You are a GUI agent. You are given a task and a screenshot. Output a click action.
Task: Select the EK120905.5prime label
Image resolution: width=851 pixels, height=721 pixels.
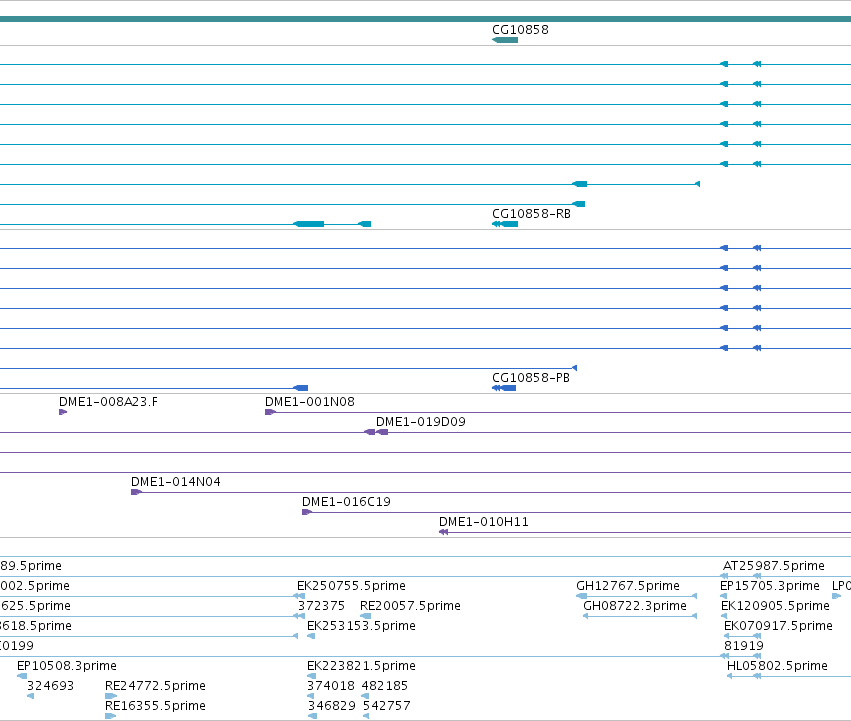click(775, 606)
